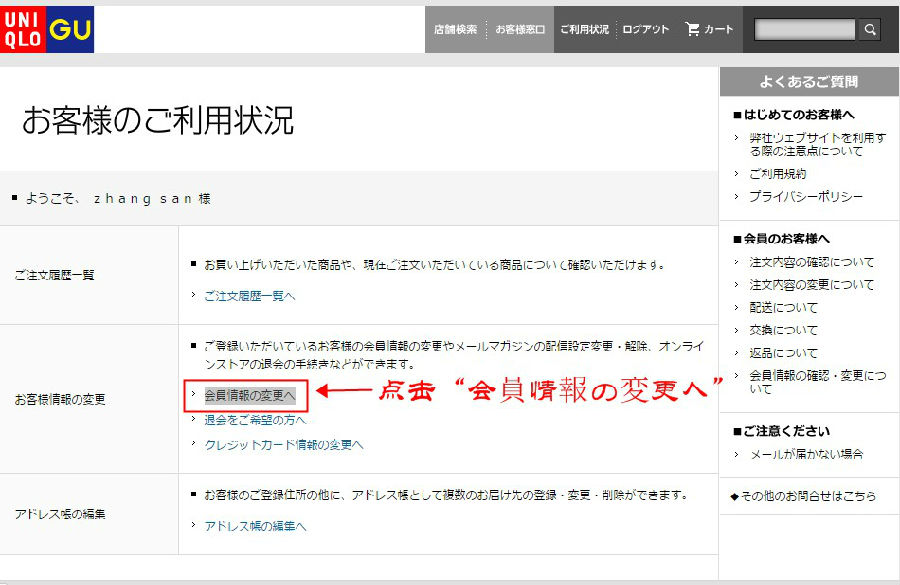Open ご利用規約 in the FAQ sidebar
This screenshot has width=900, height=585.
click(x=777, y=174)
